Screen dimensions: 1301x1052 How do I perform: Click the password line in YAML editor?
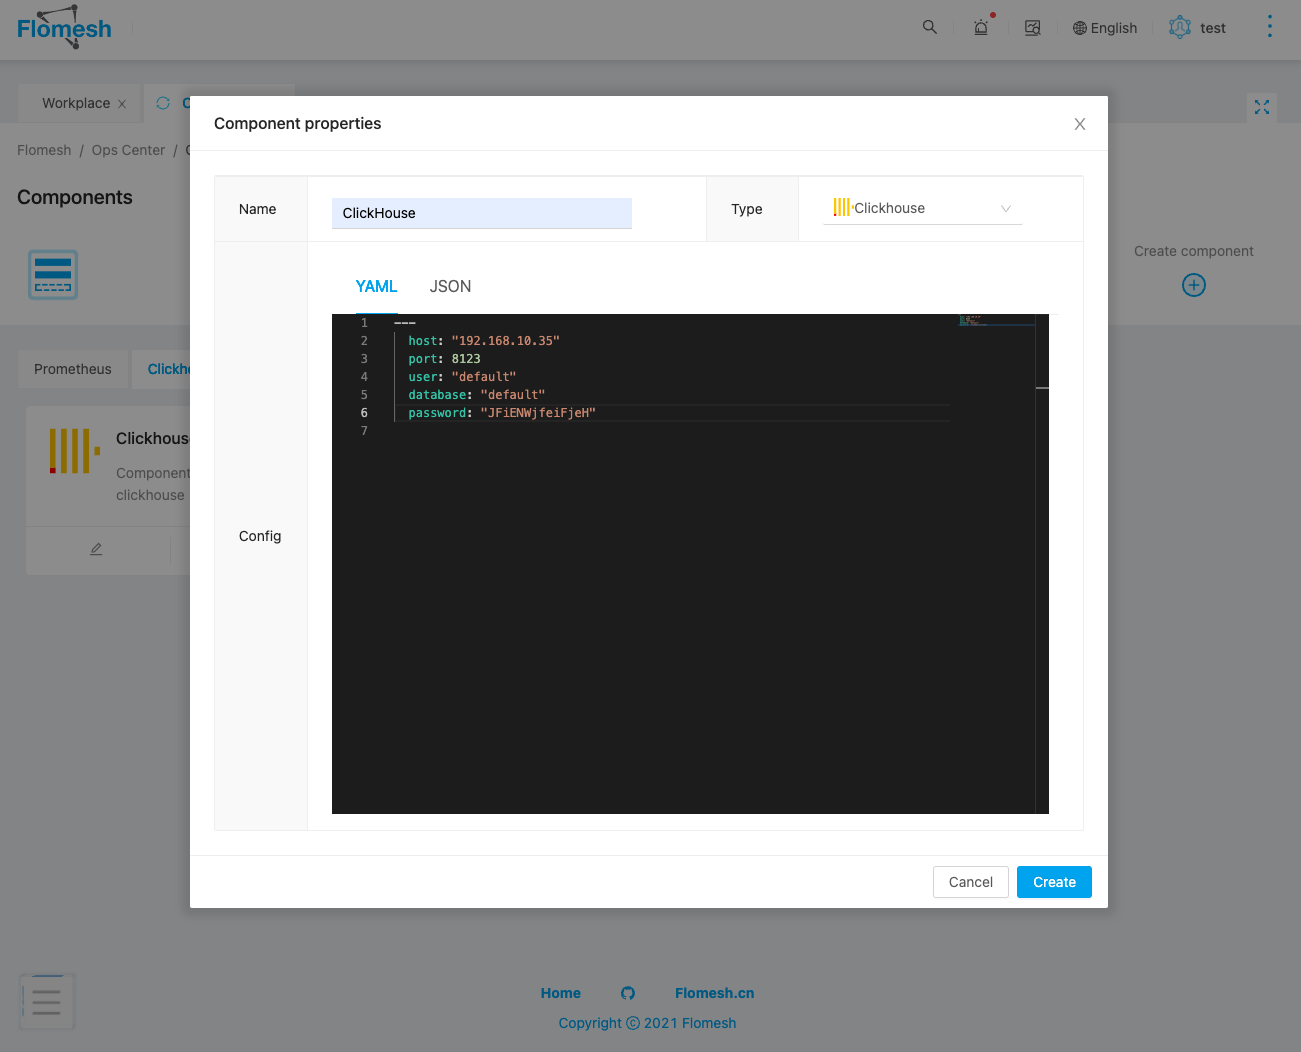pos(671,413)
